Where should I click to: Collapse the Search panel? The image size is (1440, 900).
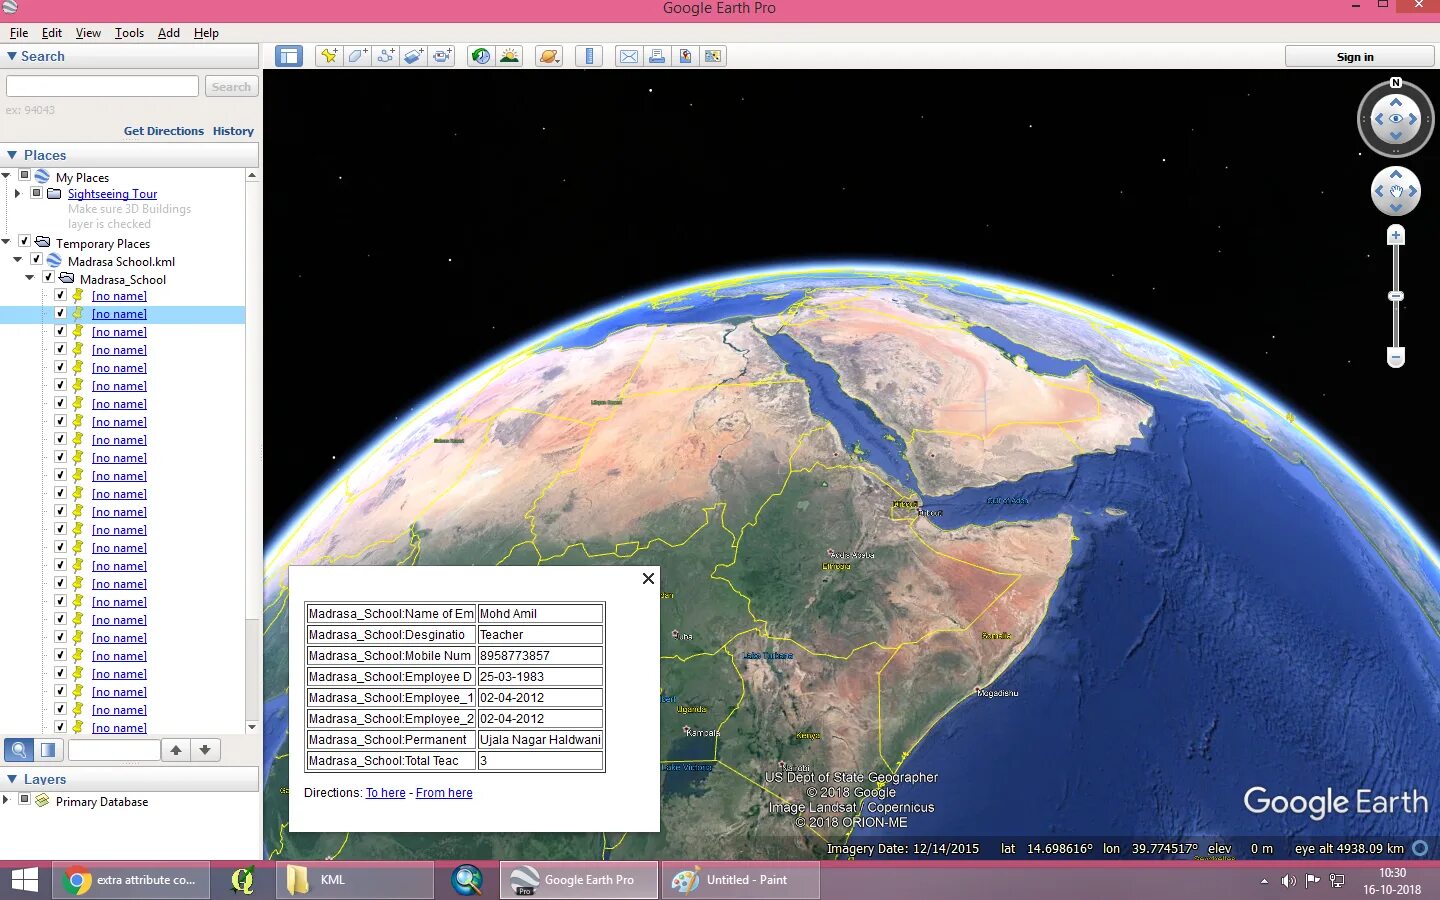coord(12,56)
